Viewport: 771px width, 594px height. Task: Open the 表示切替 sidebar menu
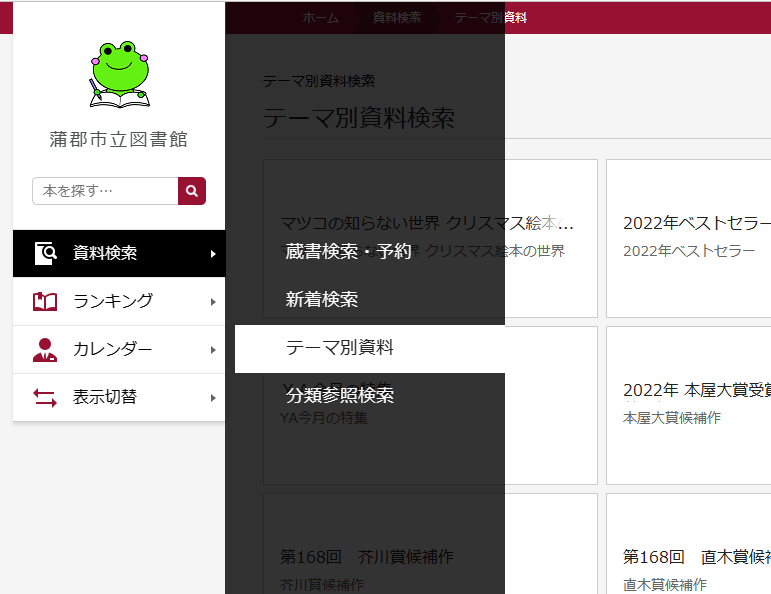[119, 397]
